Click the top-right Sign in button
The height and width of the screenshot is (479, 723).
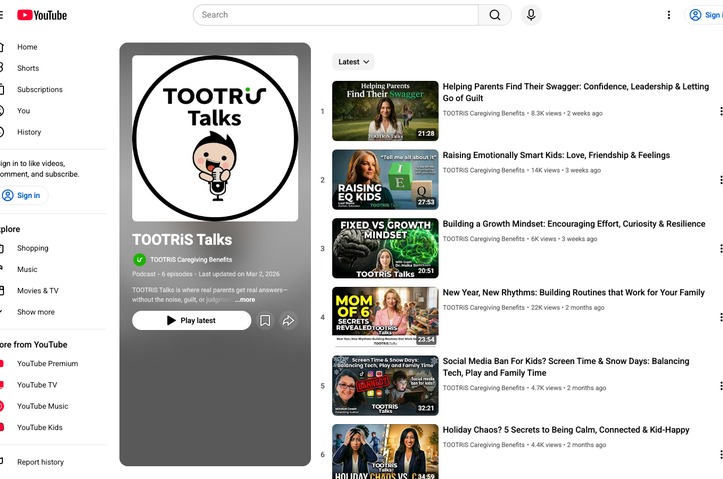coord(704,15)
